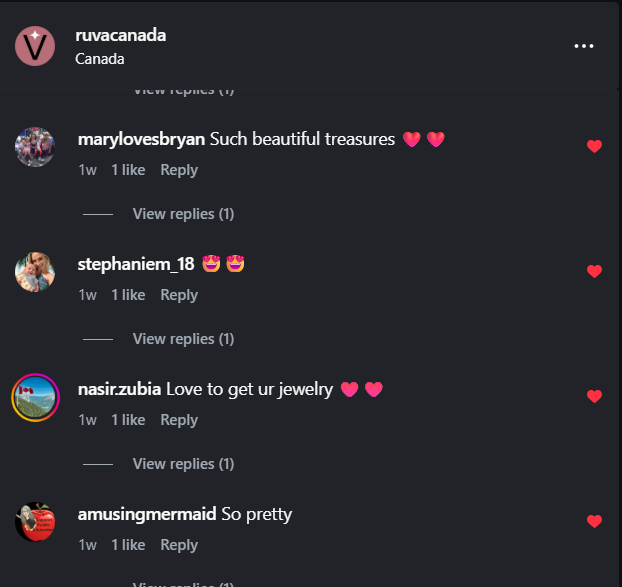Unlike amusingmermaid's So pretty comment
The width and height of the screenshot is (622, 587).
coord(594,521)
